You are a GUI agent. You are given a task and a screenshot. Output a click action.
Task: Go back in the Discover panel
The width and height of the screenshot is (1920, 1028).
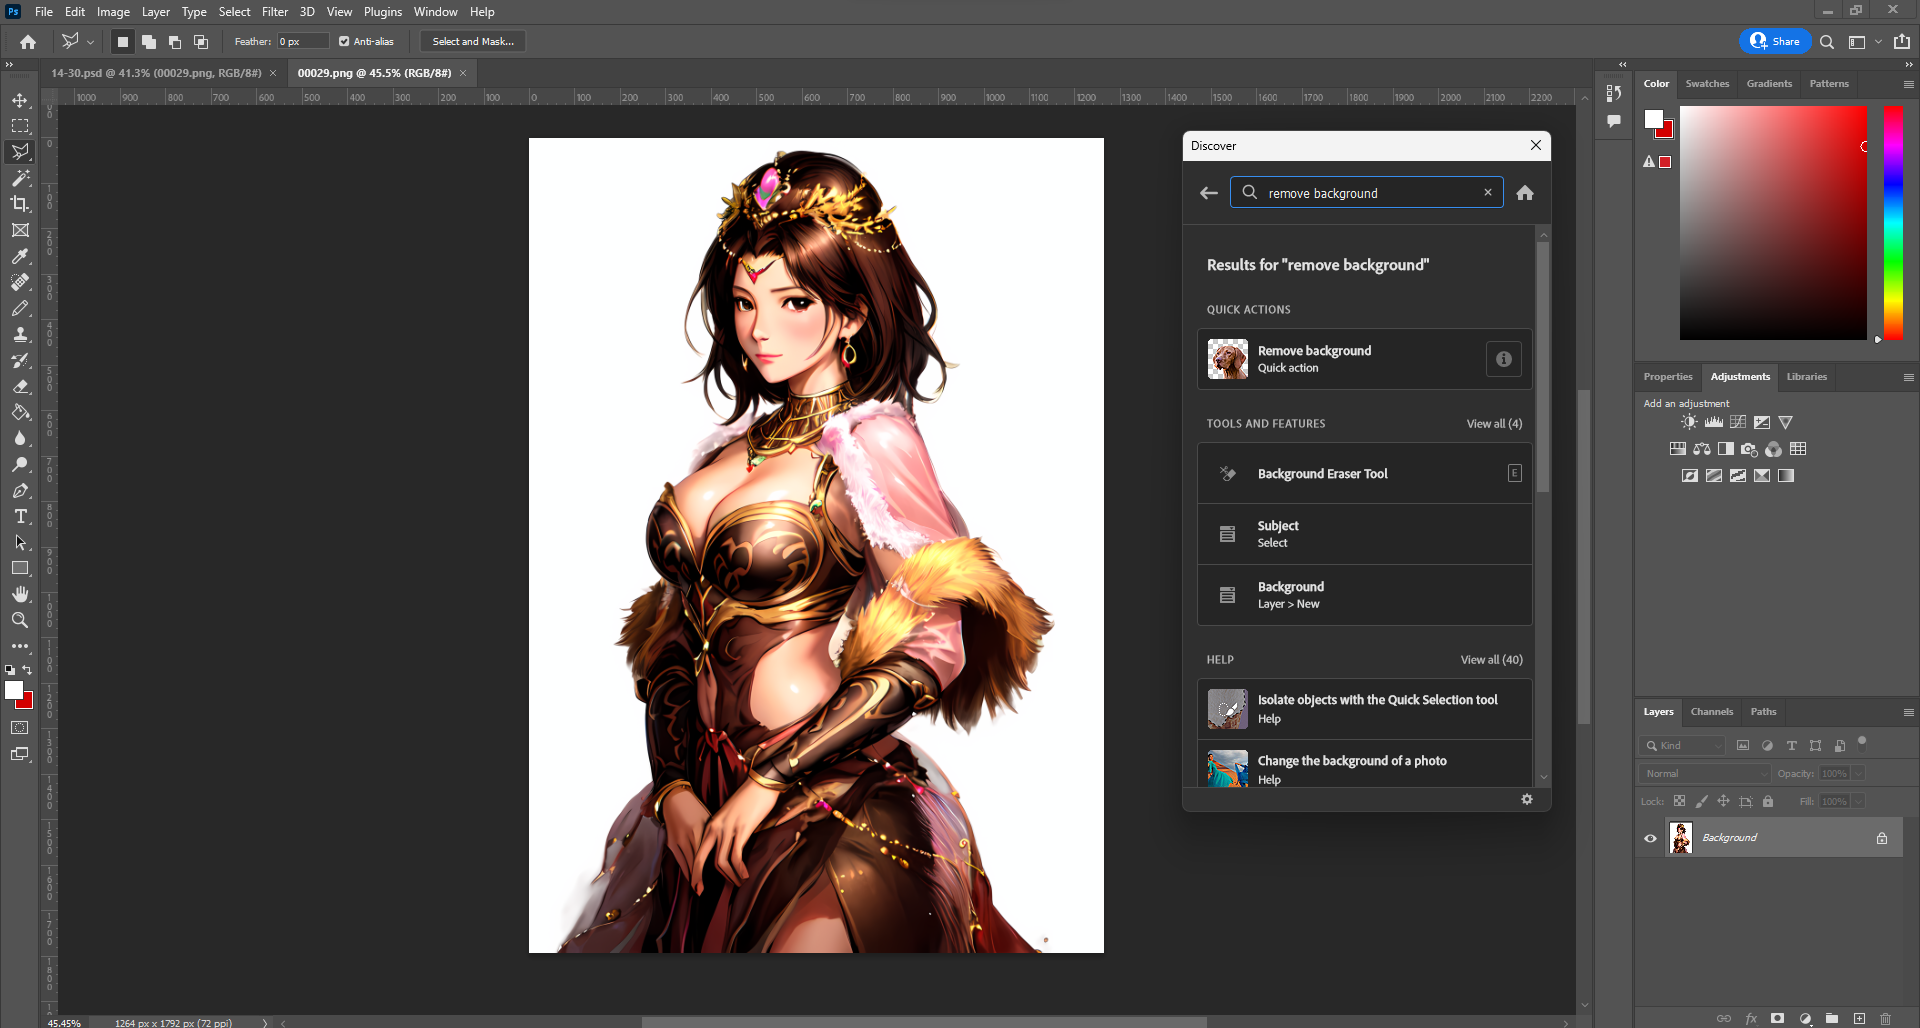pos(1209,193)
